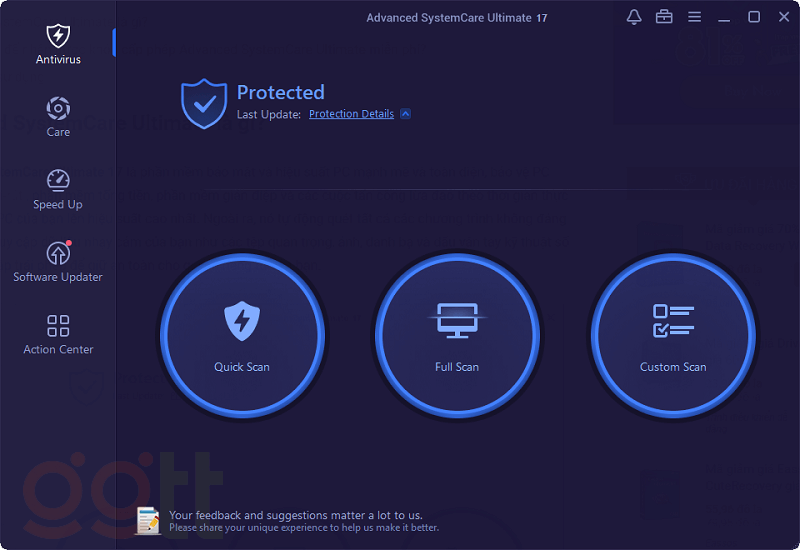The height and width of the screenshot is (550, 800).
Task: Click the Protected shield status icon
Action: pos(204,103)
